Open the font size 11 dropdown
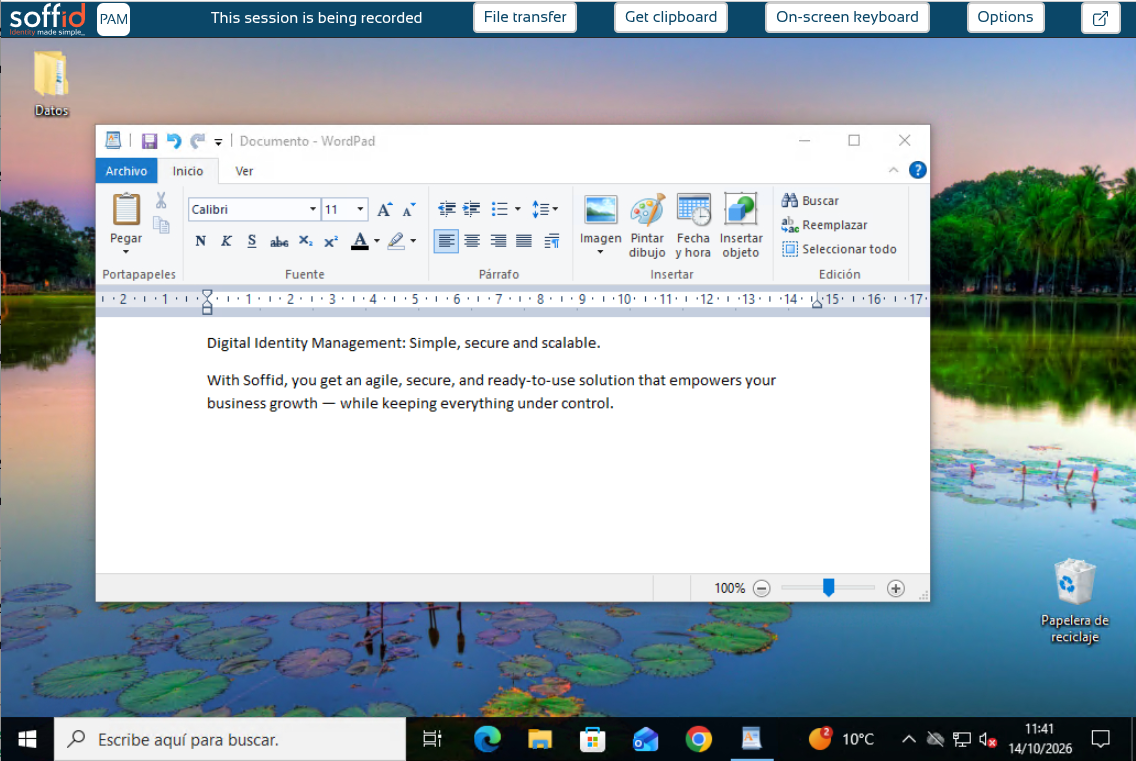Viewport: 1136px width, 761px height. (360, 209)
